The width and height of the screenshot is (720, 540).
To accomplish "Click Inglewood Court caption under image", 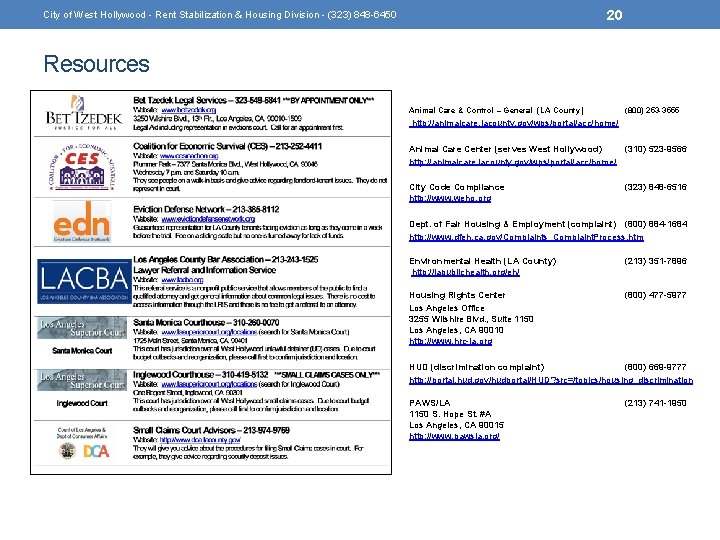I will (x=82, y=403).
